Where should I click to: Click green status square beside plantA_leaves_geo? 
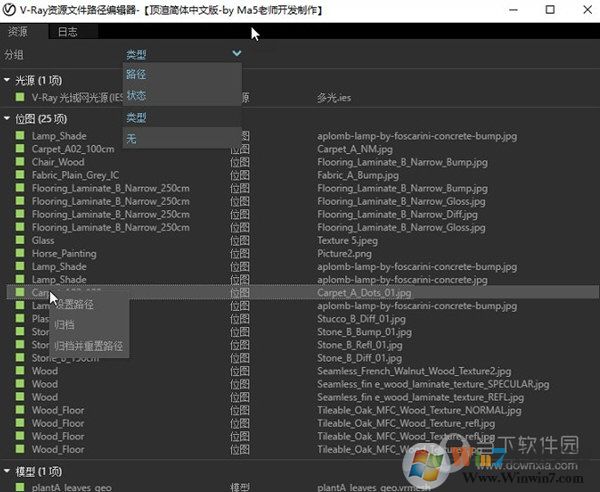20,487
